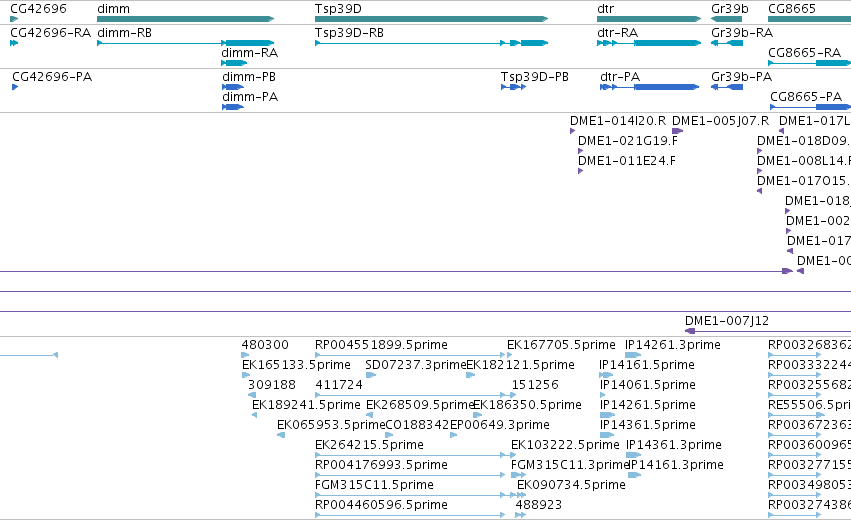The width and height of the screenshot is (851, 520).
Task: Select the Tsp39D gene bar
Action: click(431, 19)
